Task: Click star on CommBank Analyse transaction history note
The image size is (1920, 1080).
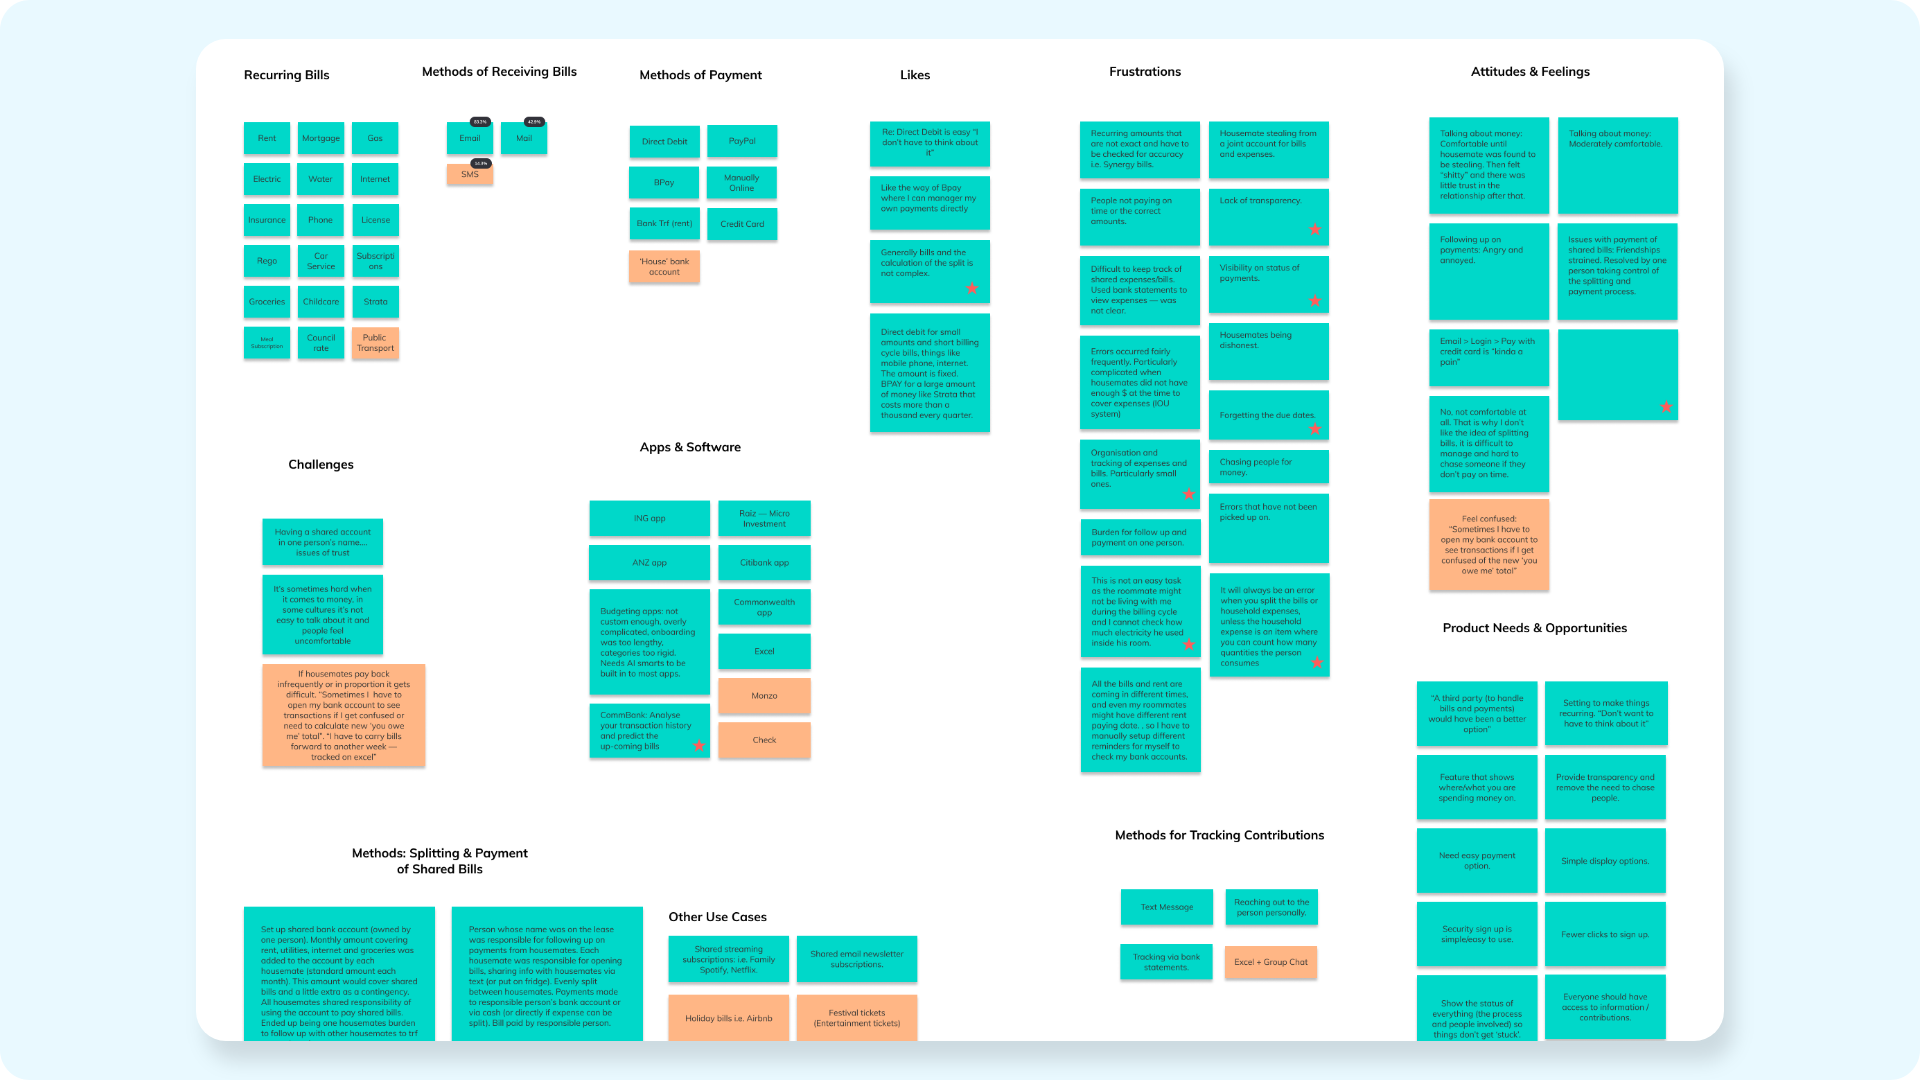Action: click(698, 746)
